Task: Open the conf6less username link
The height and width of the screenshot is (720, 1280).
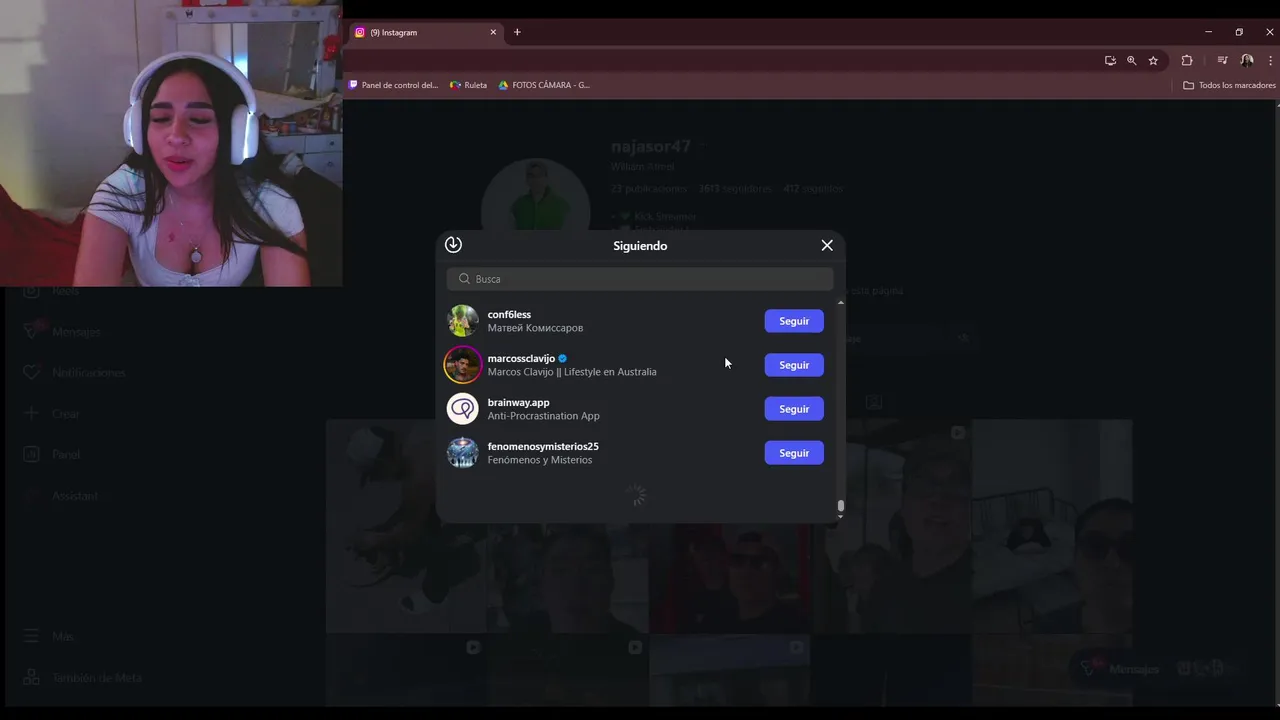Action: [x=509, y=314]
